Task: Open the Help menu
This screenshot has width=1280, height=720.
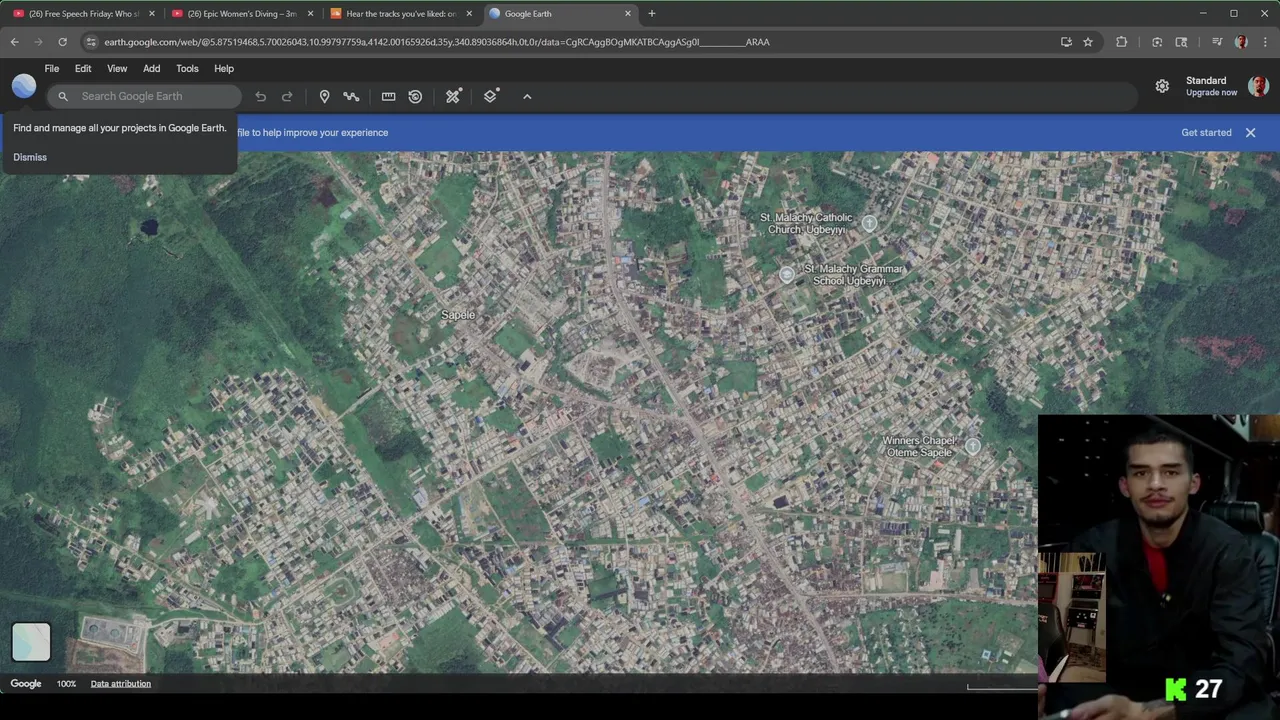Action: (224, 69)
